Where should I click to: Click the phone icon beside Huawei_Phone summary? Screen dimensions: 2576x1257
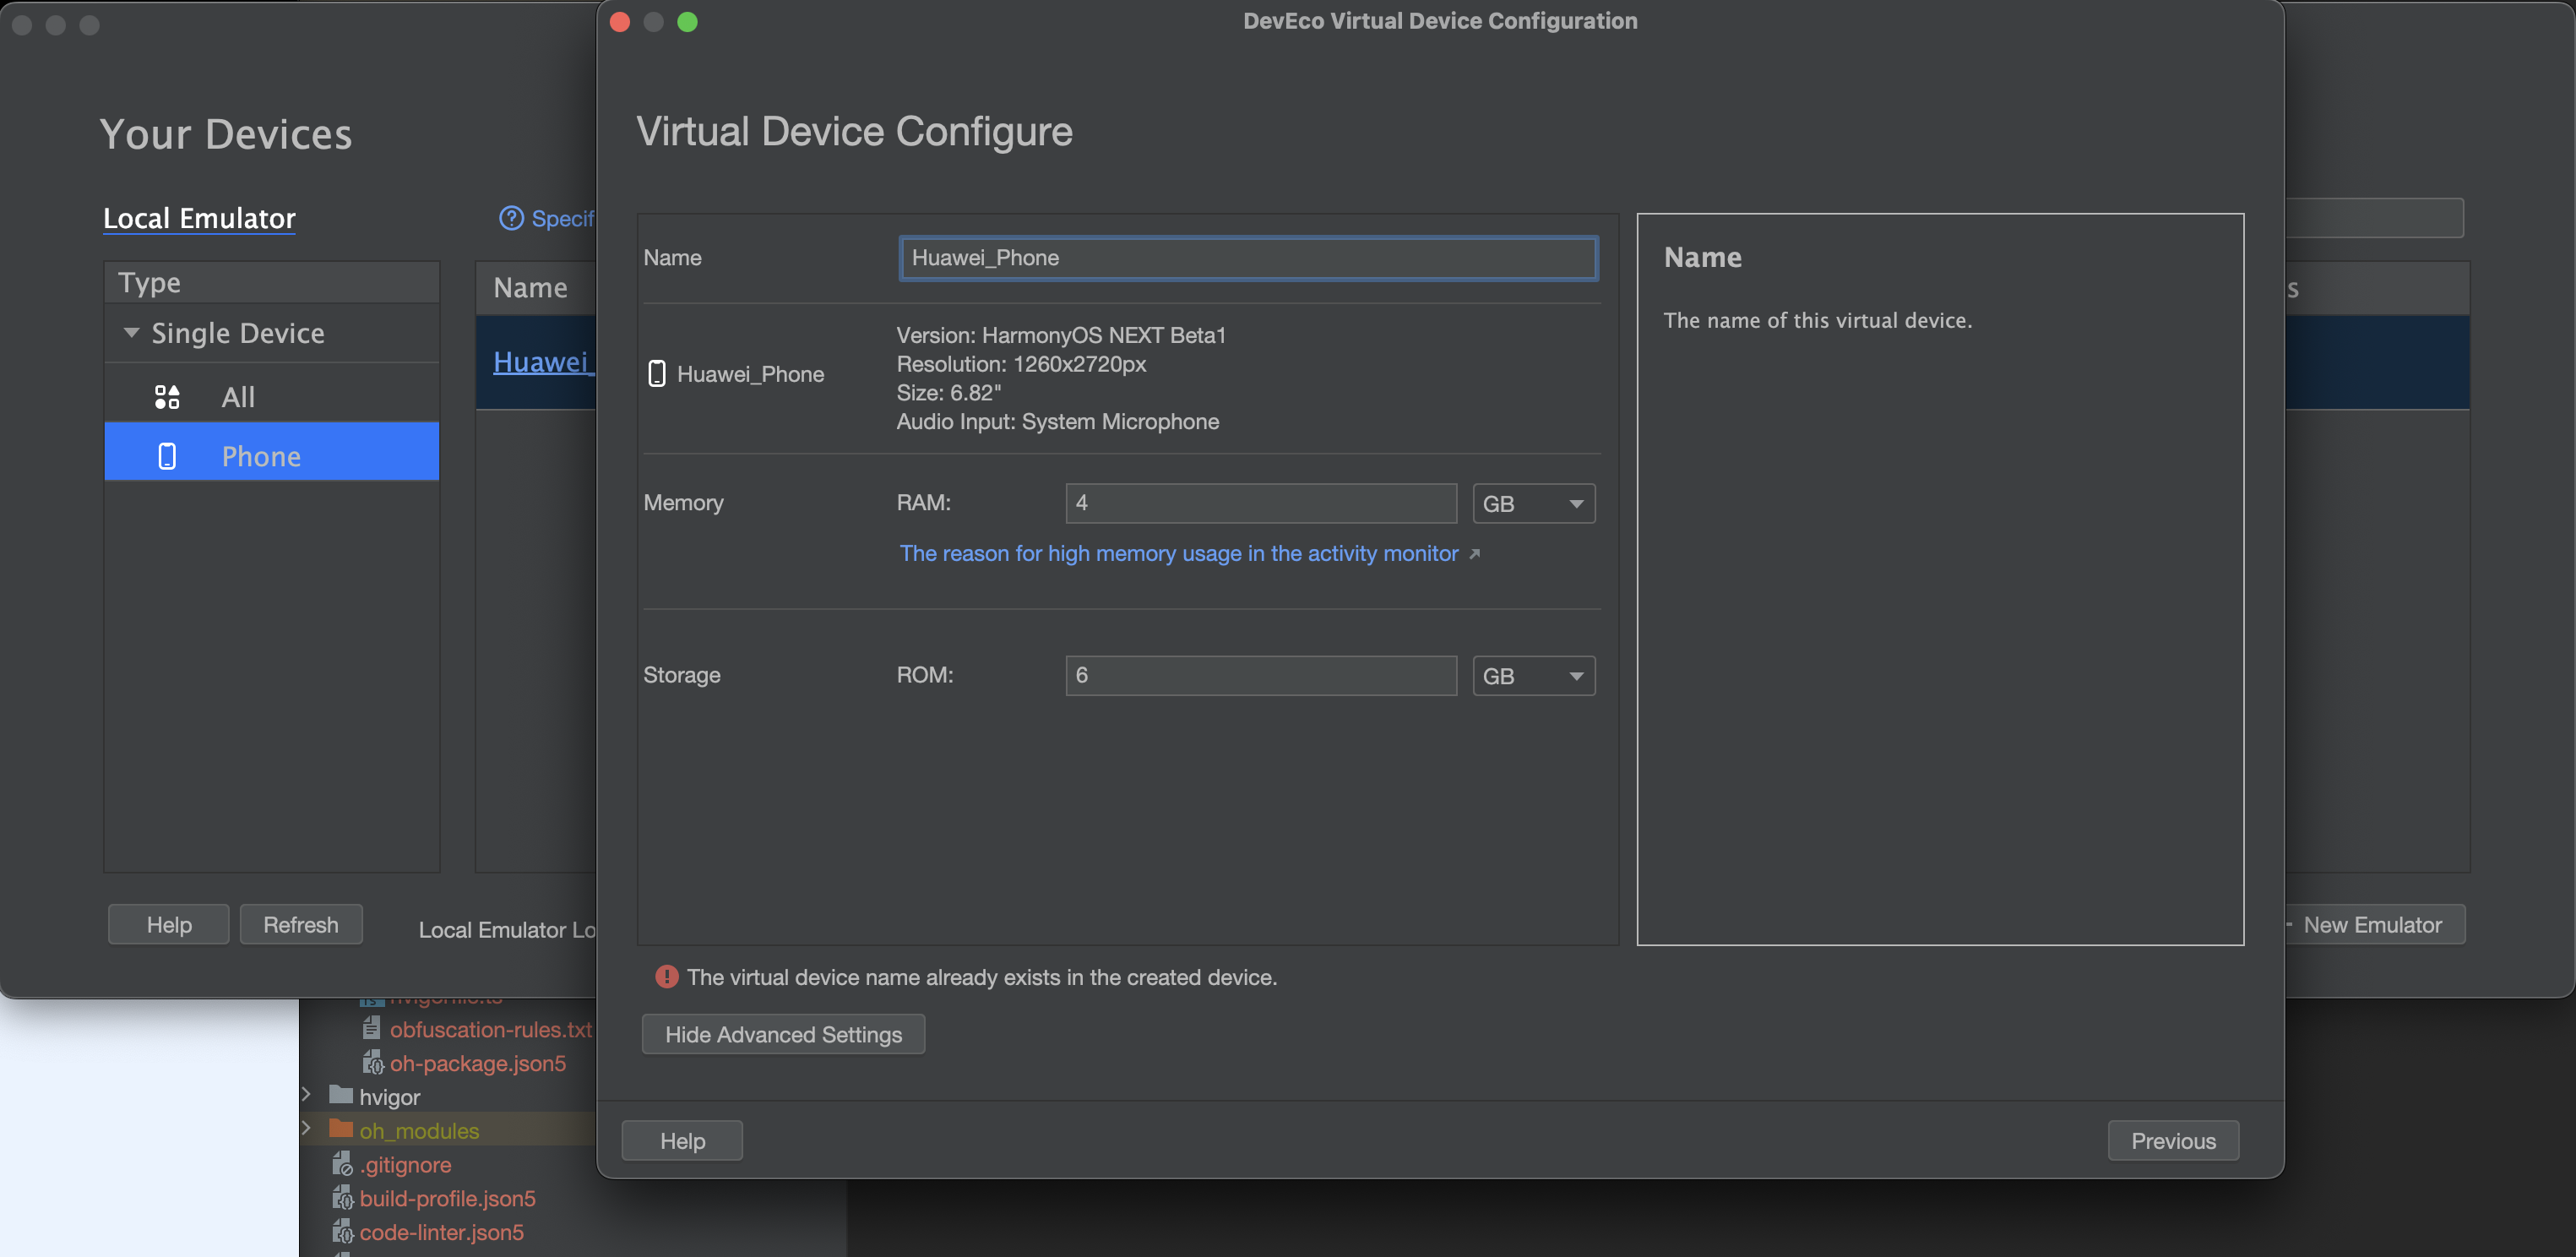coord(657,374)
